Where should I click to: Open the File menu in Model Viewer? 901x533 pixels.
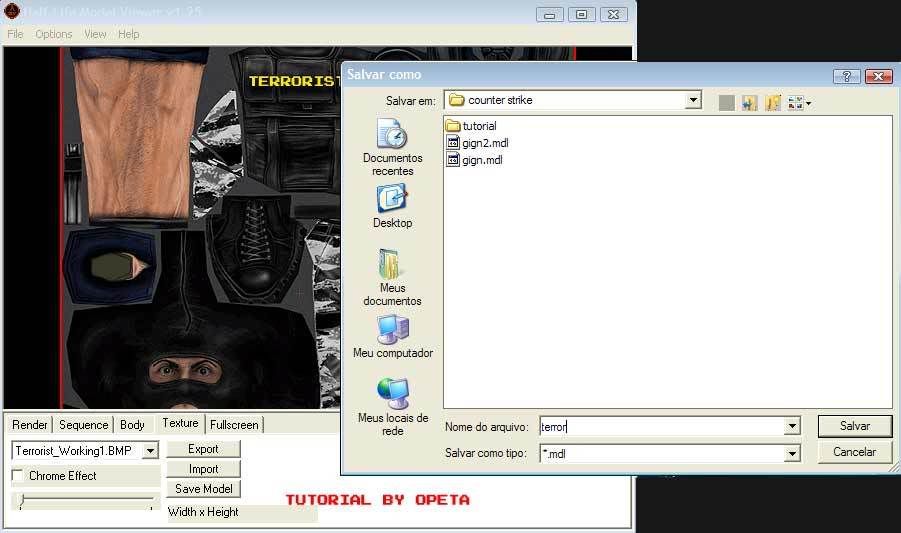[x=16, y=34]
